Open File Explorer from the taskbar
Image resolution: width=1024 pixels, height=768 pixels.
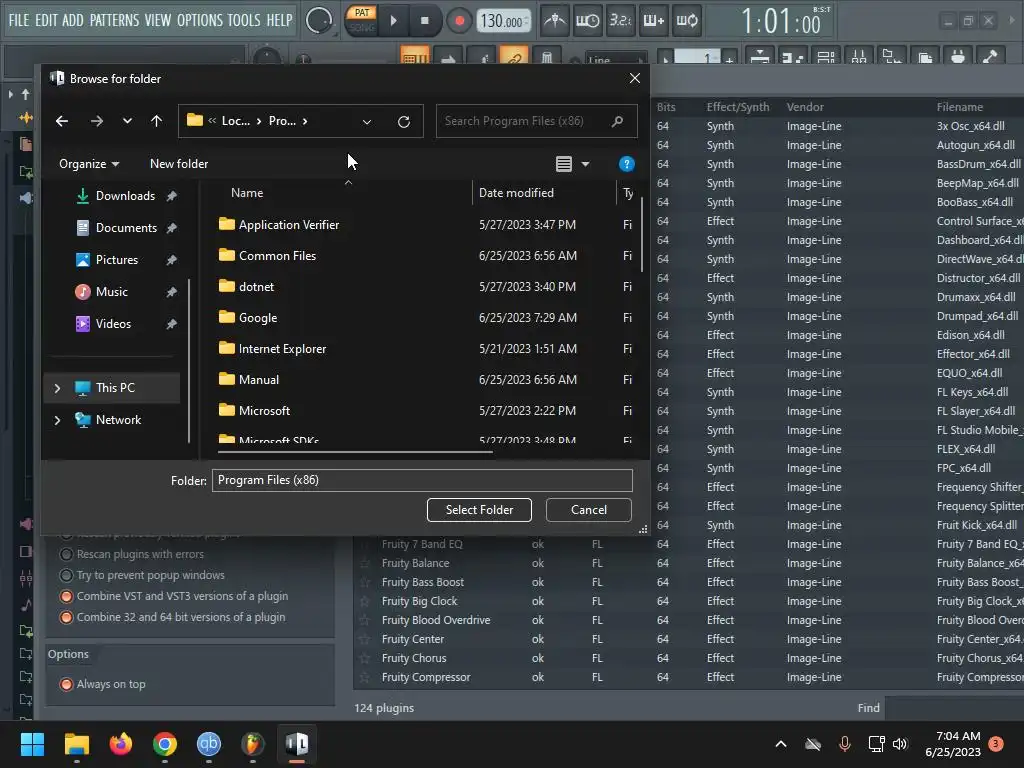click(76, 744)
